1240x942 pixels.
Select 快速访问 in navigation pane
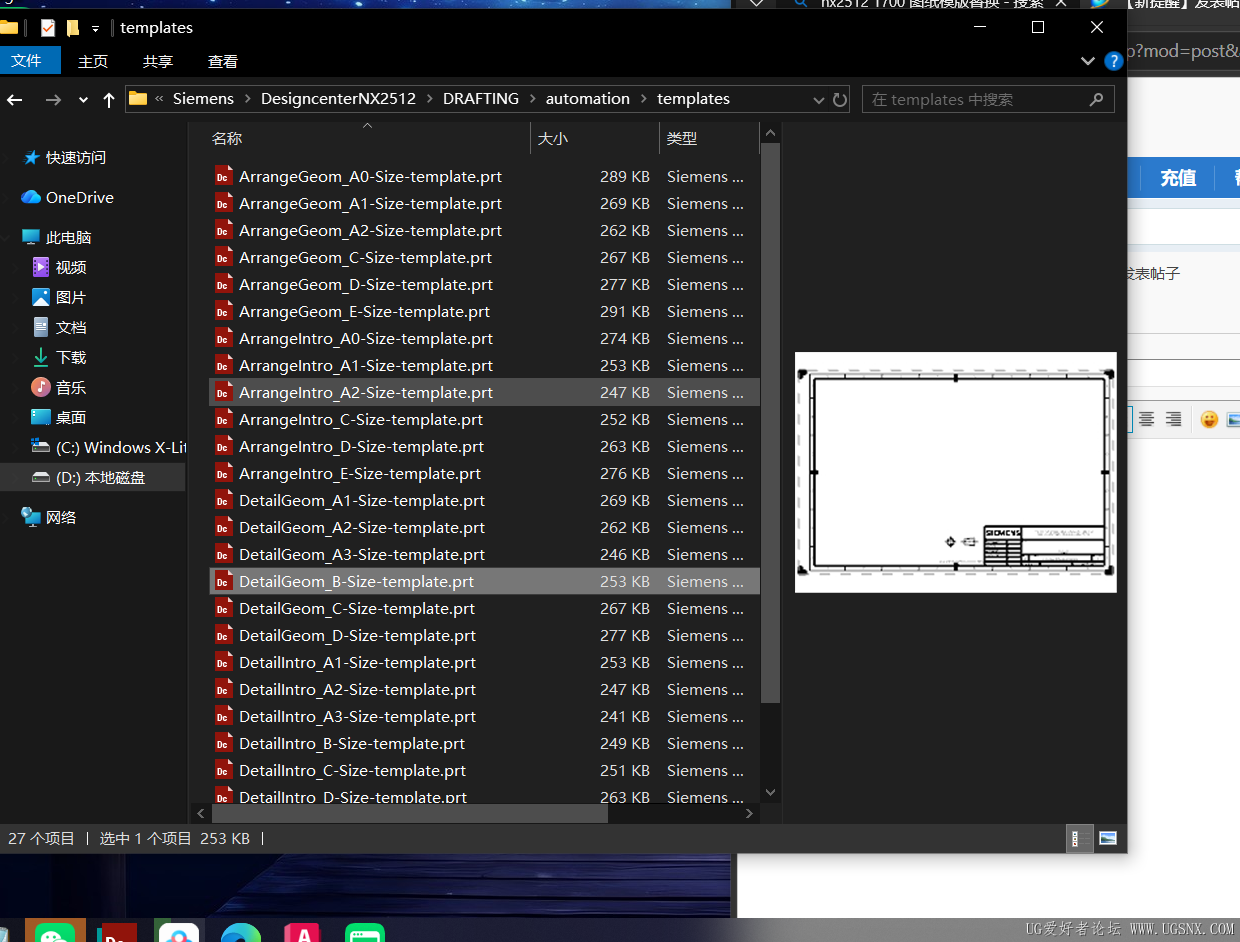pos(75,157)
